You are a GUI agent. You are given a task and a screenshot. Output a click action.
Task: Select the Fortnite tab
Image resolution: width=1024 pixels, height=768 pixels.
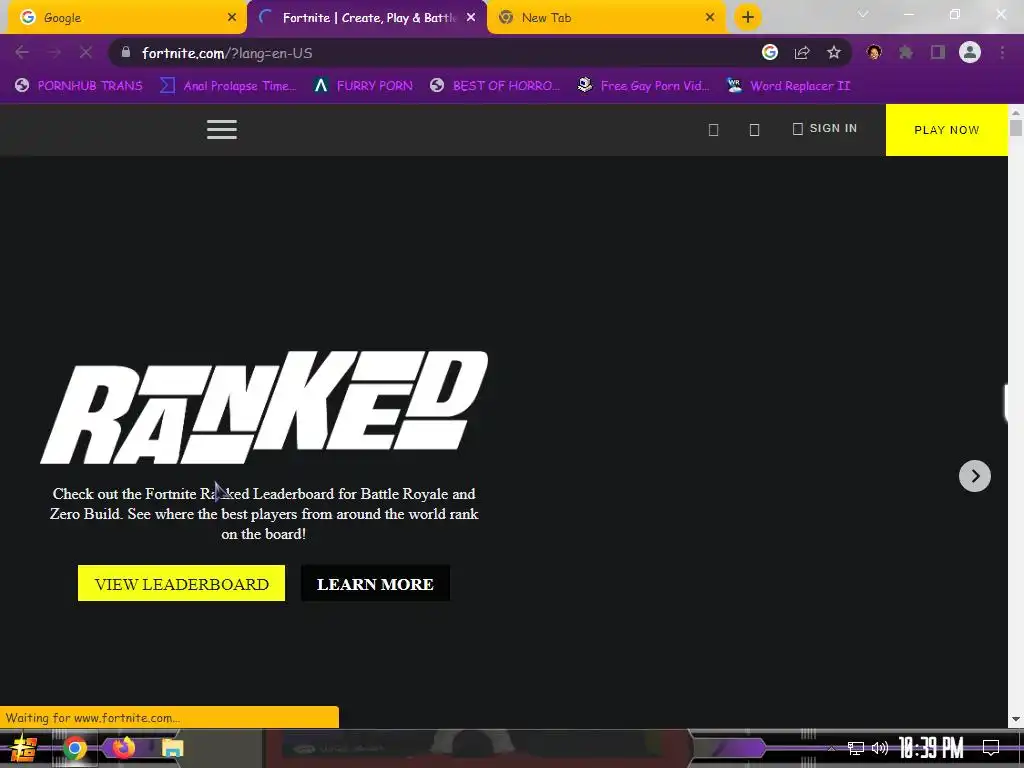click(x=367, y=18)
